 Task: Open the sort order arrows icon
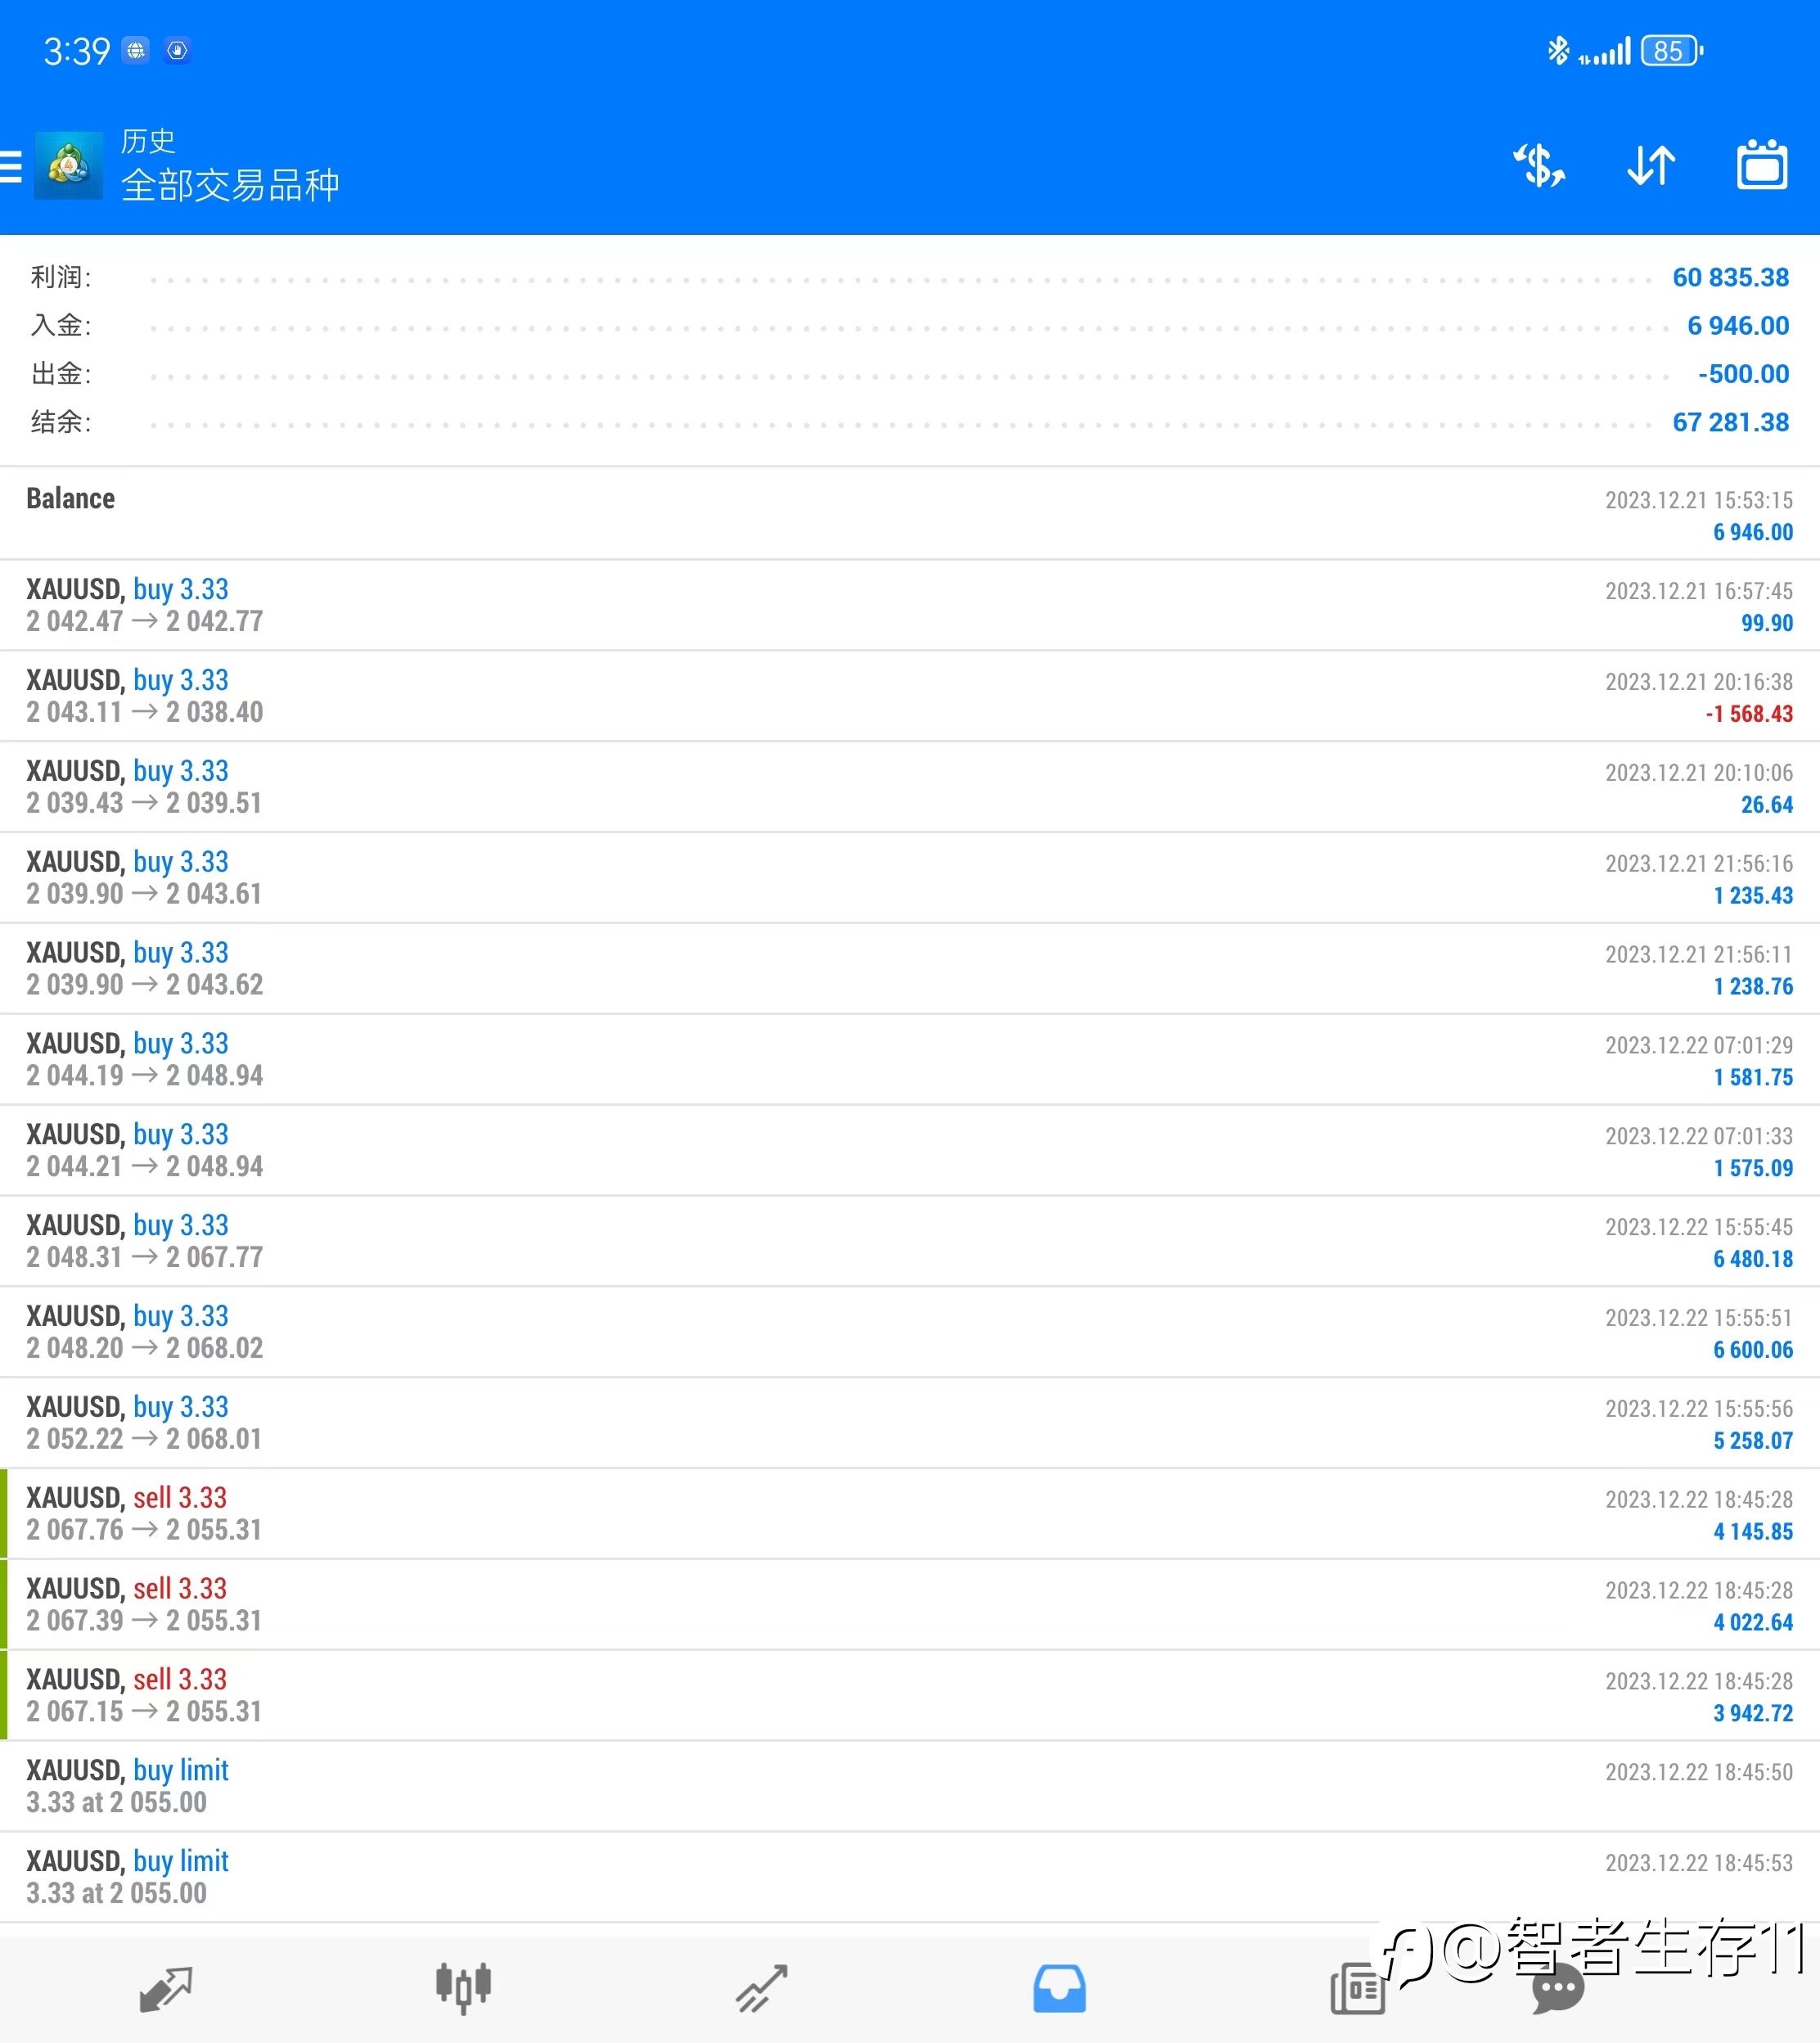pos(1651,166)
